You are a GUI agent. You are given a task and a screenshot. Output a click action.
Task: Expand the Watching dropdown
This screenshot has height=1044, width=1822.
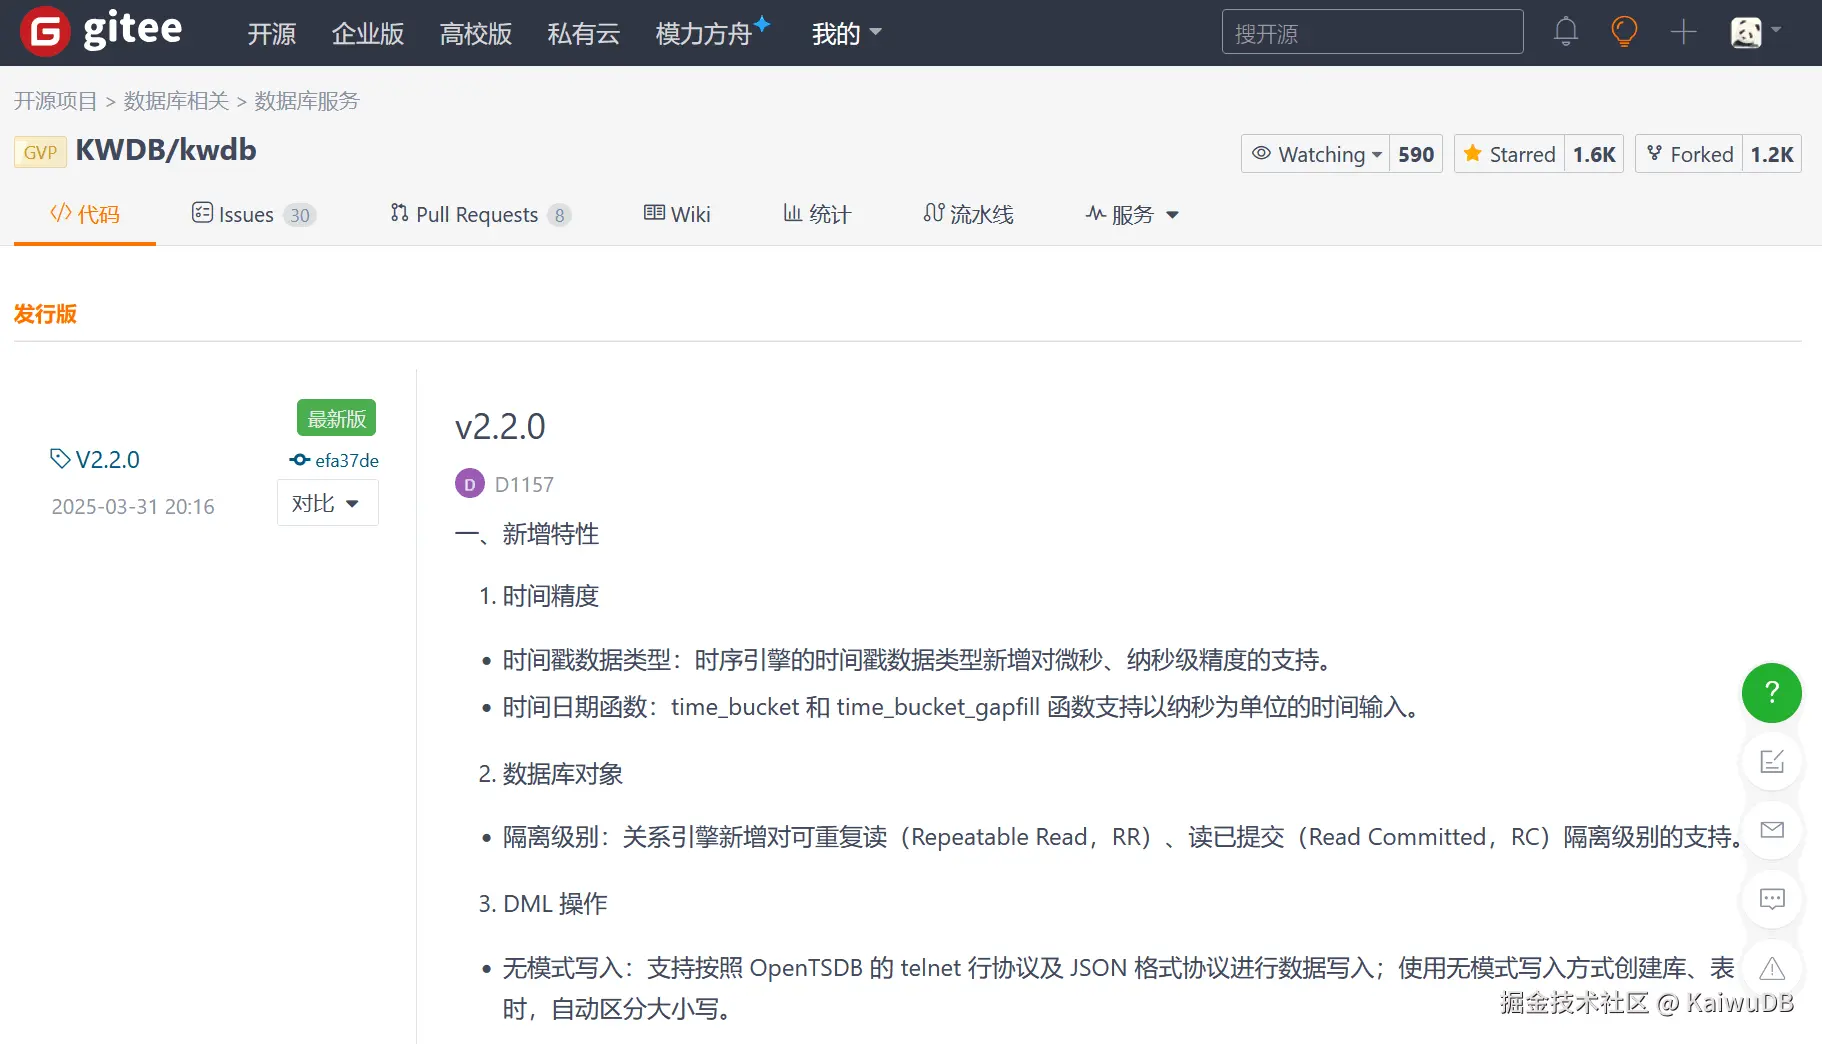coord(1316,154)
